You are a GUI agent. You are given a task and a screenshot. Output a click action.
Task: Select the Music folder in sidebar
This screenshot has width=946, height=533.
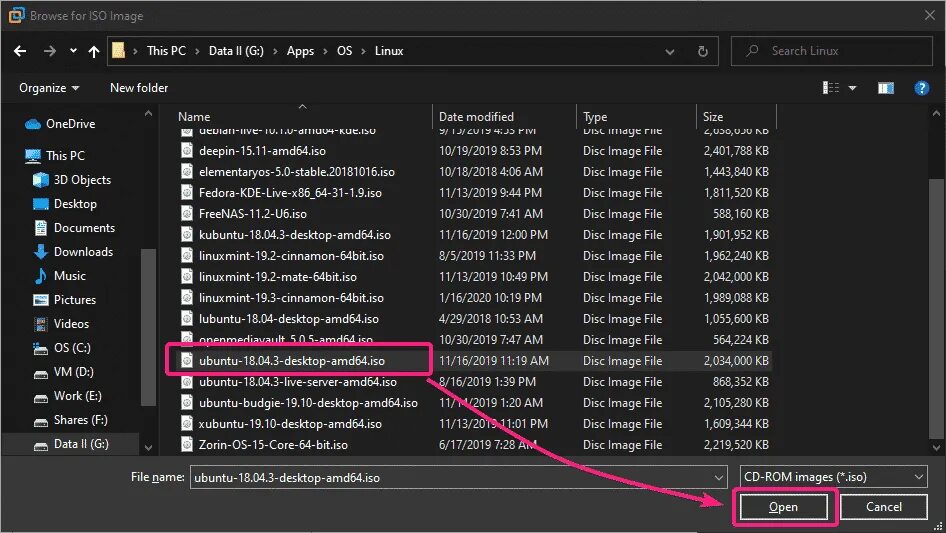point(69,276)
